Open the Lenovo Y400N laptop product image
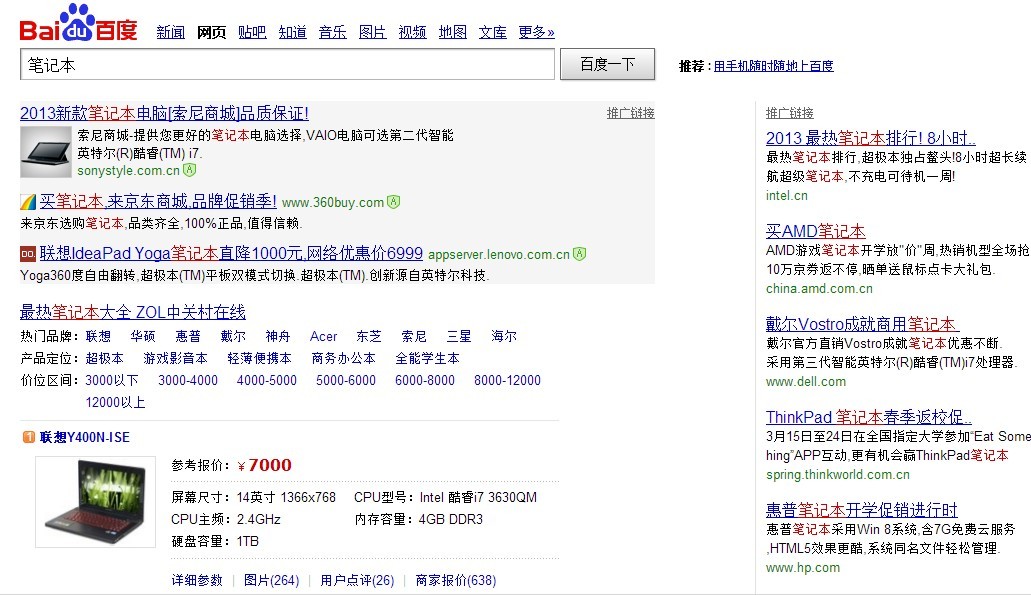The width and height of the screenshot is (1031, 595). click(95, 502)
